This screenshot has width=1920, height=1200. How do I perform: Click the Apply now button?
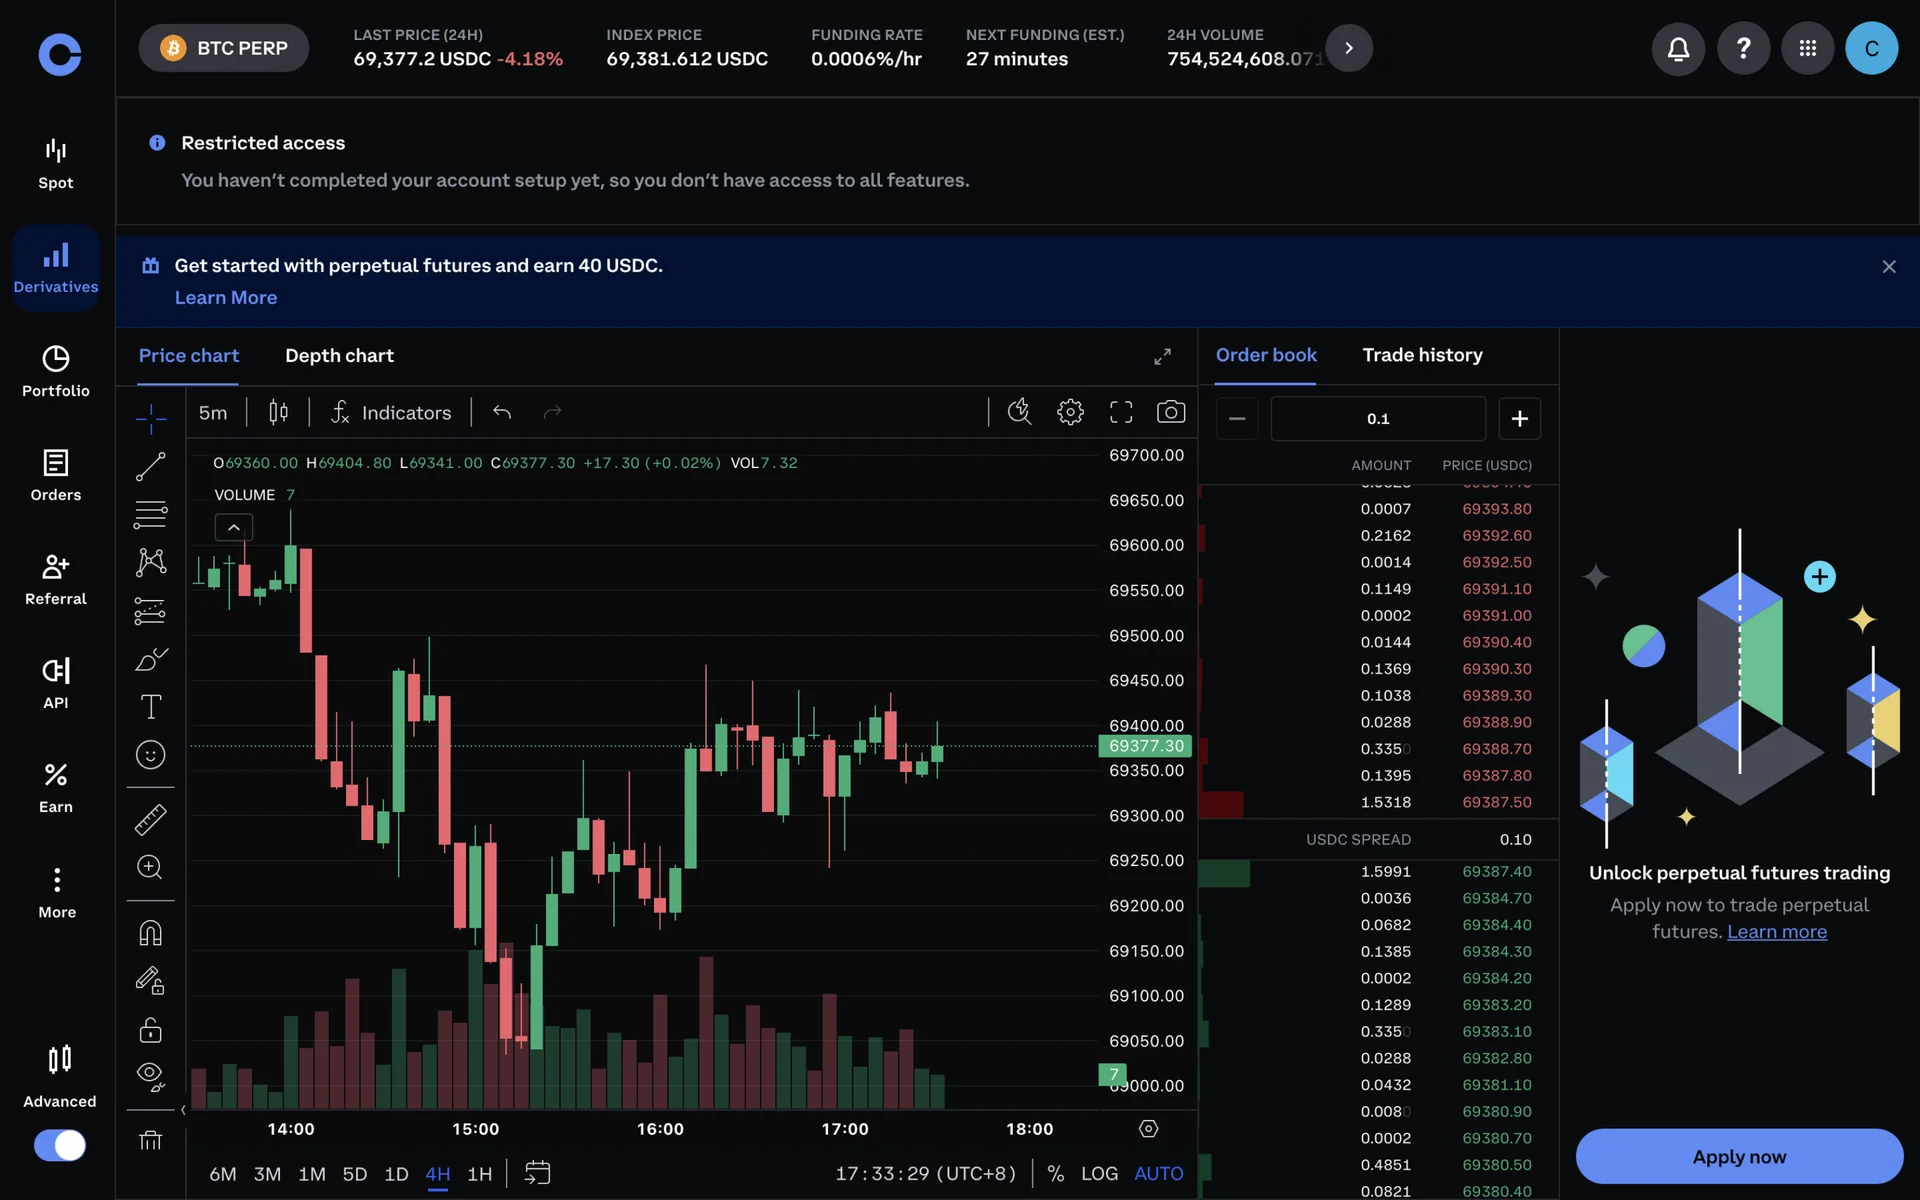(x=1739, y=1156)
